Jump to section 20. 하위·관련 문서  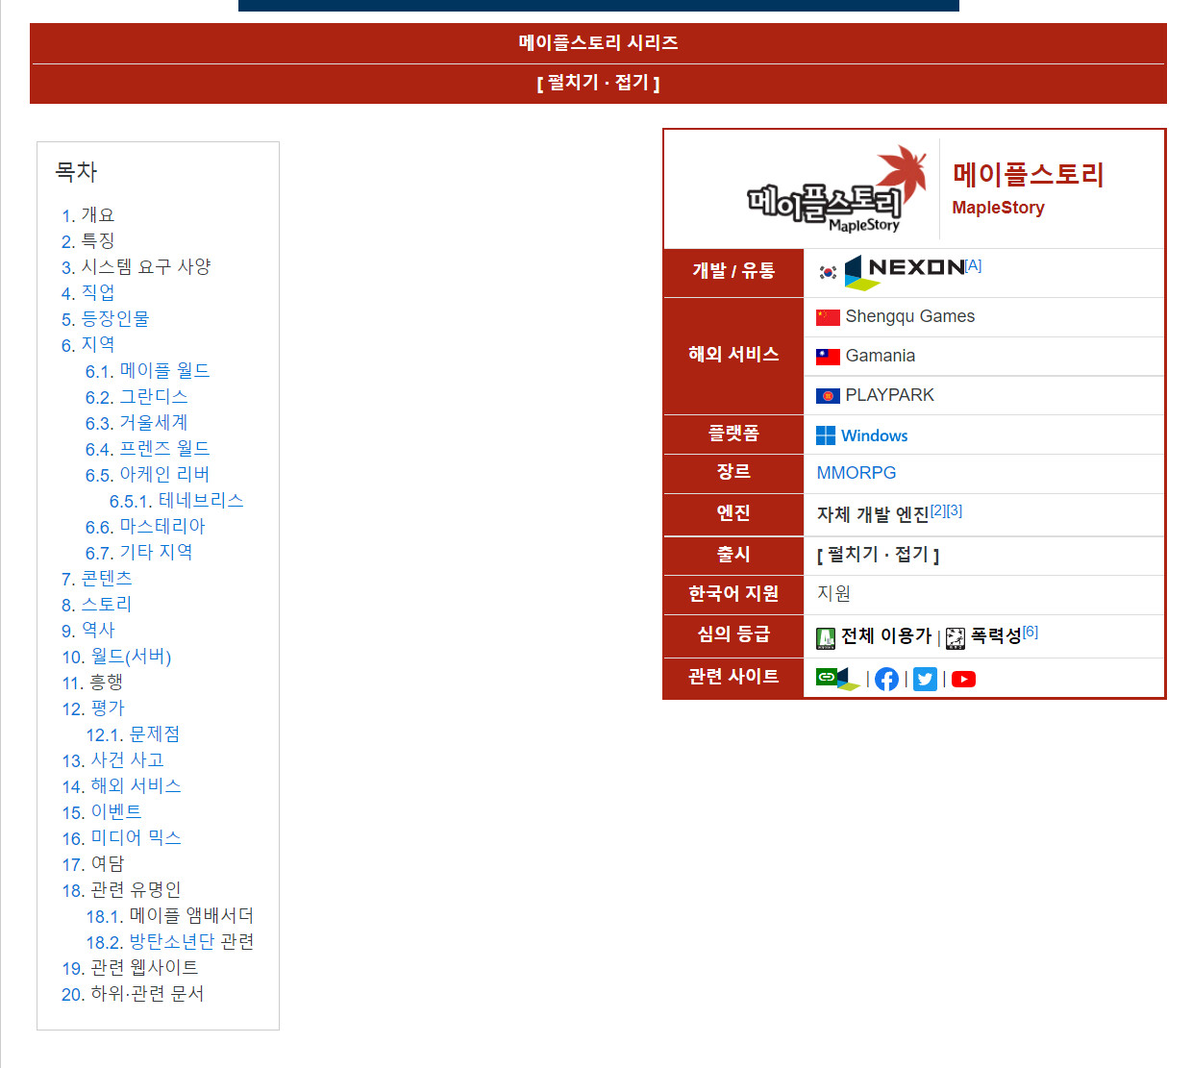pos(132,994)
